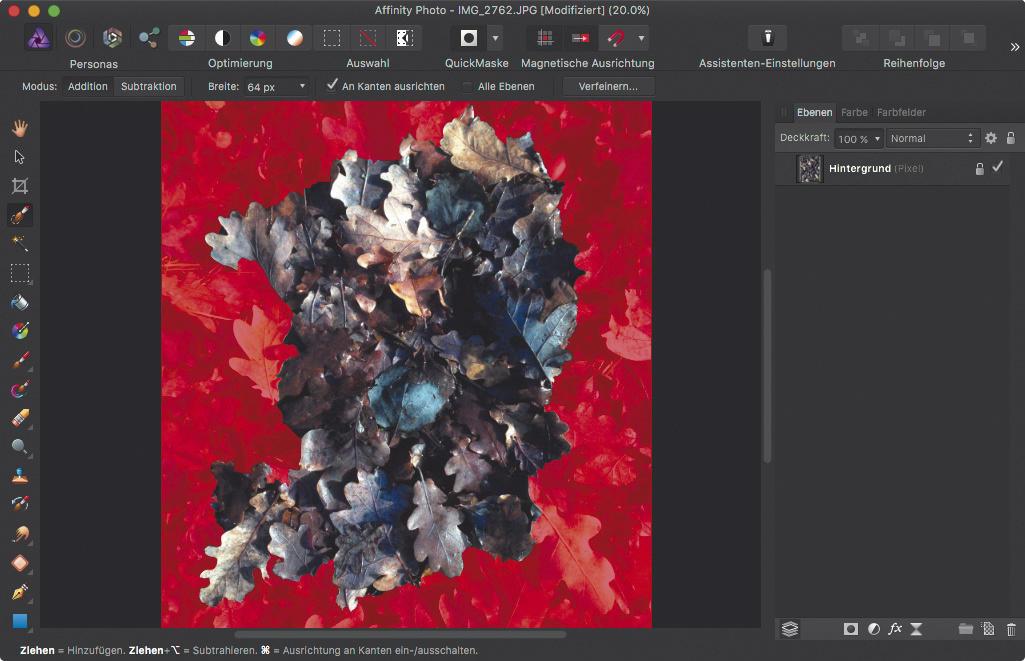This screenshot has height=661, width=1025.
Task: Switch to the Photo Persona icon
Action: click(39, 38)
